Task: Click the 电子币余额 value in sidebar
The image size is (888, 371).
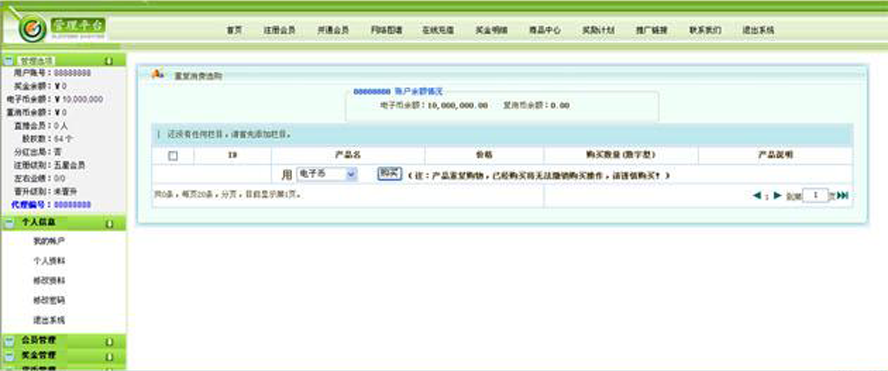Action: click(79, 99)
